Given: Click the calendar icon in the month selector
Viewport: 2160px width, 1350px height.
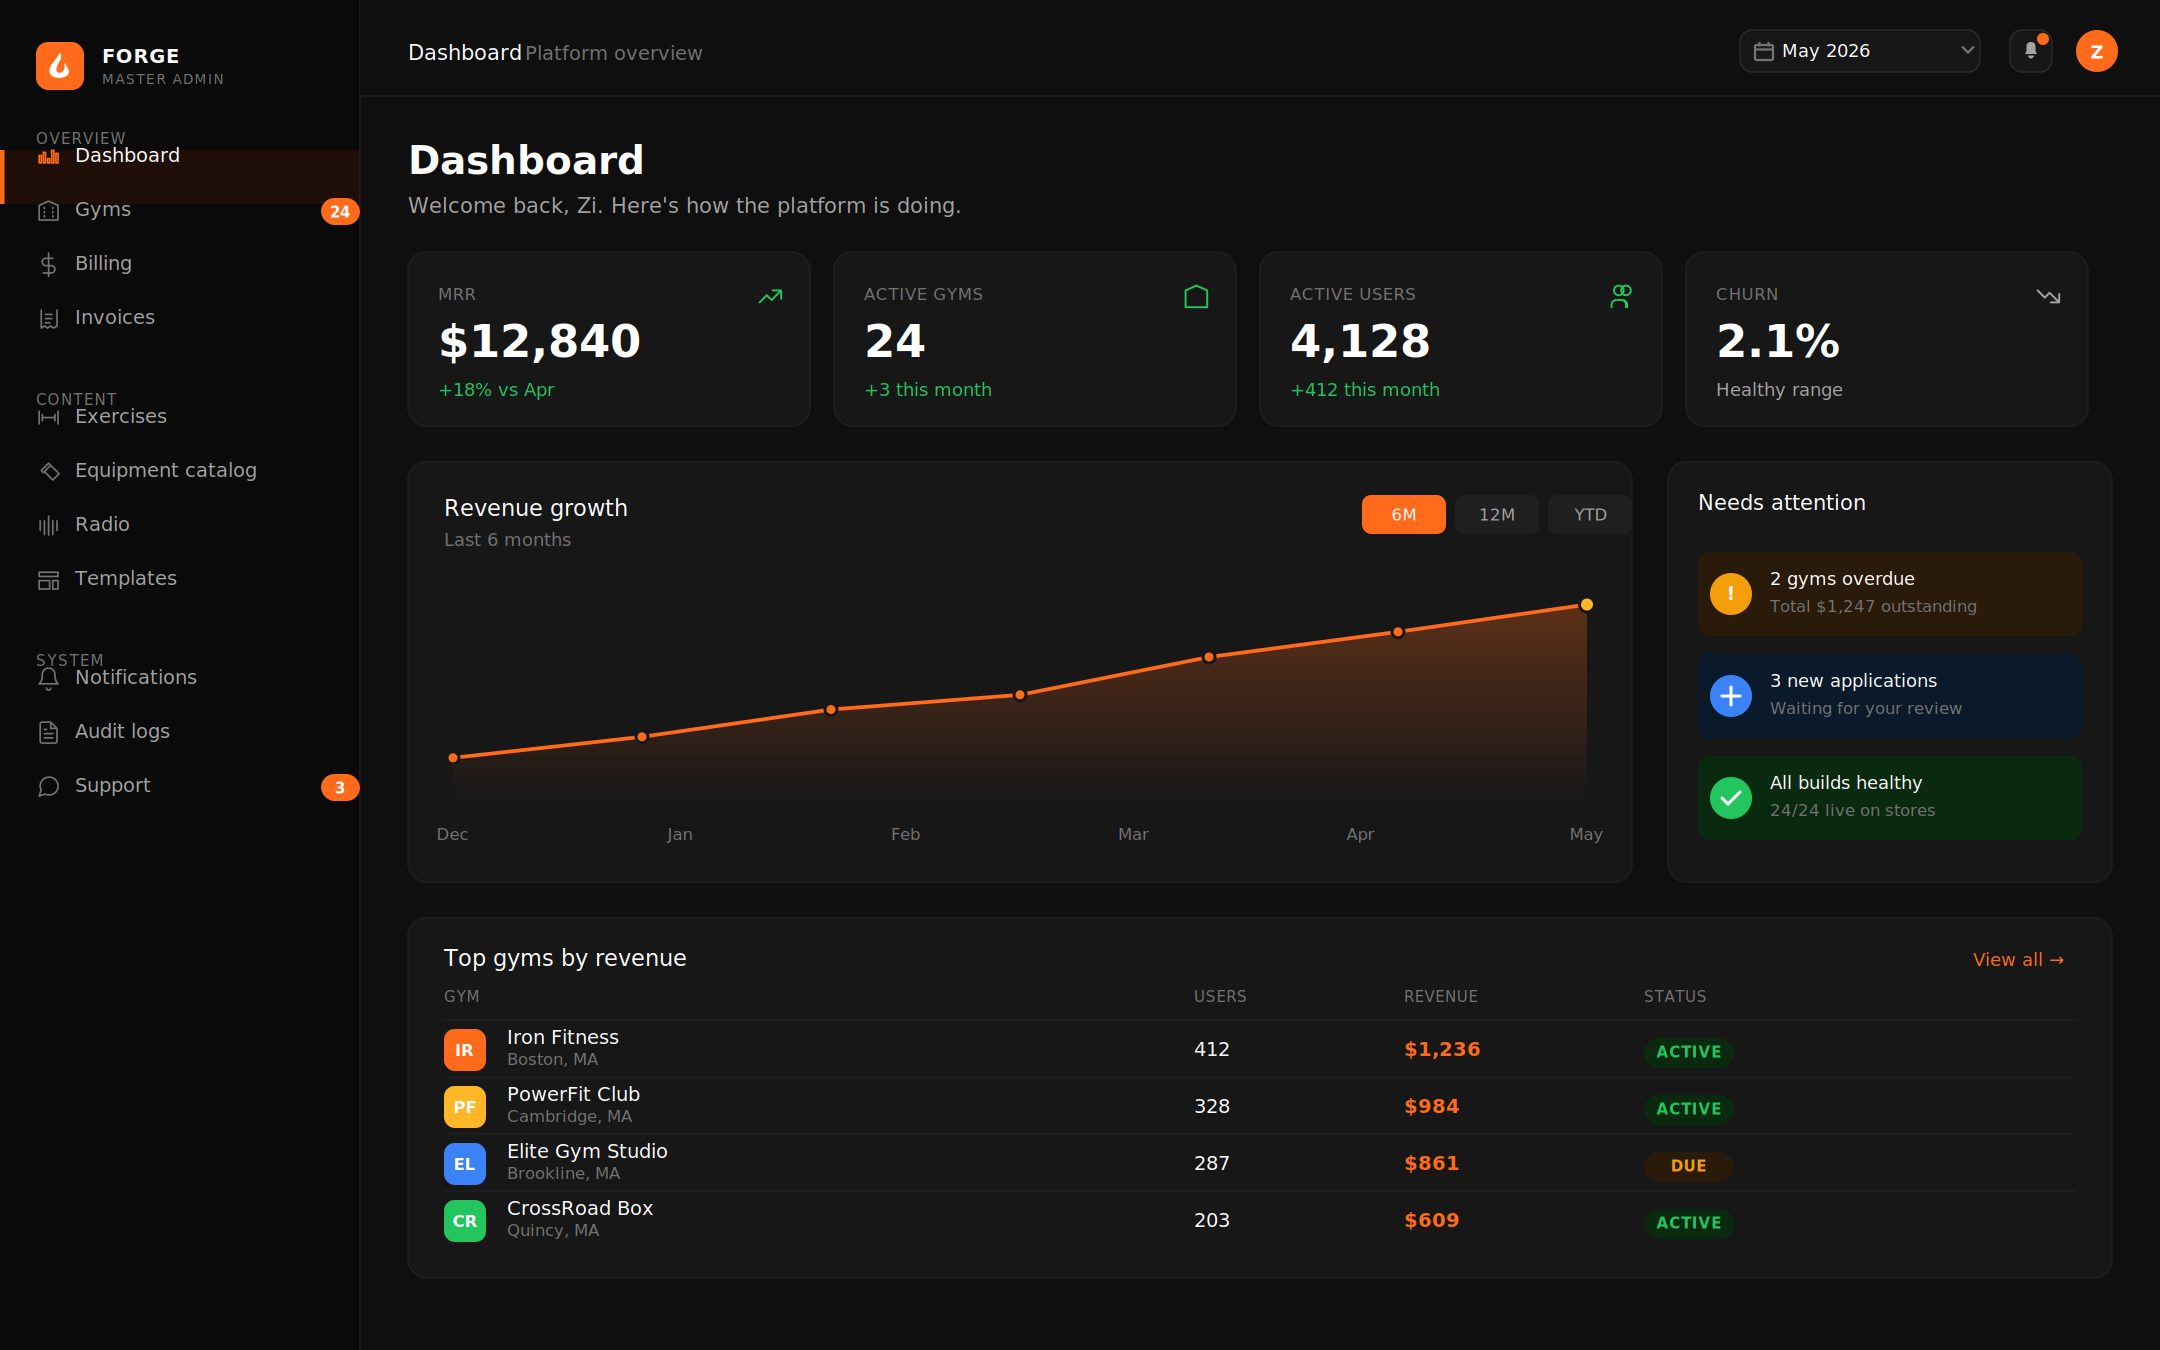Looking at the screenshot, I should (1764, 51).
